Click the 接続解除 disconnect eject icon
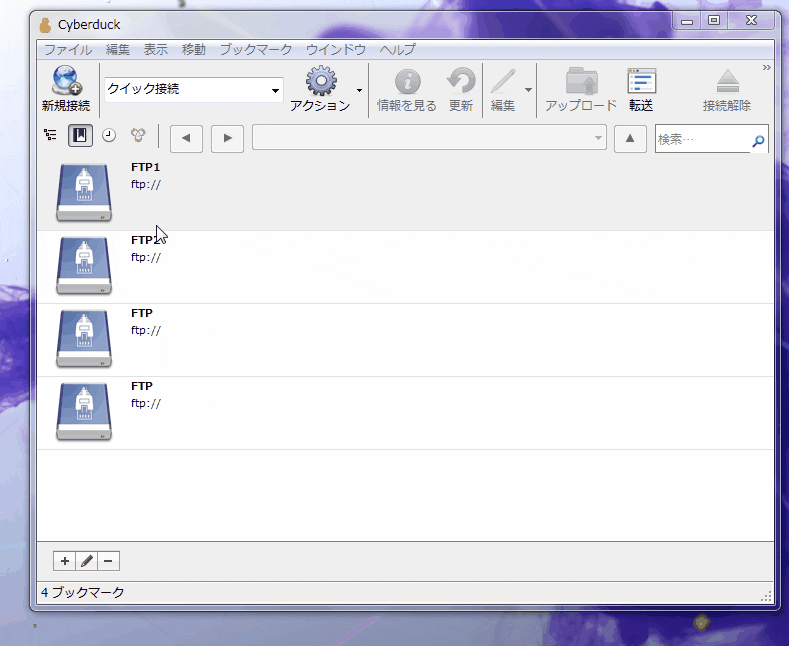This screenshot has height=646, width=789. [727, 82]
